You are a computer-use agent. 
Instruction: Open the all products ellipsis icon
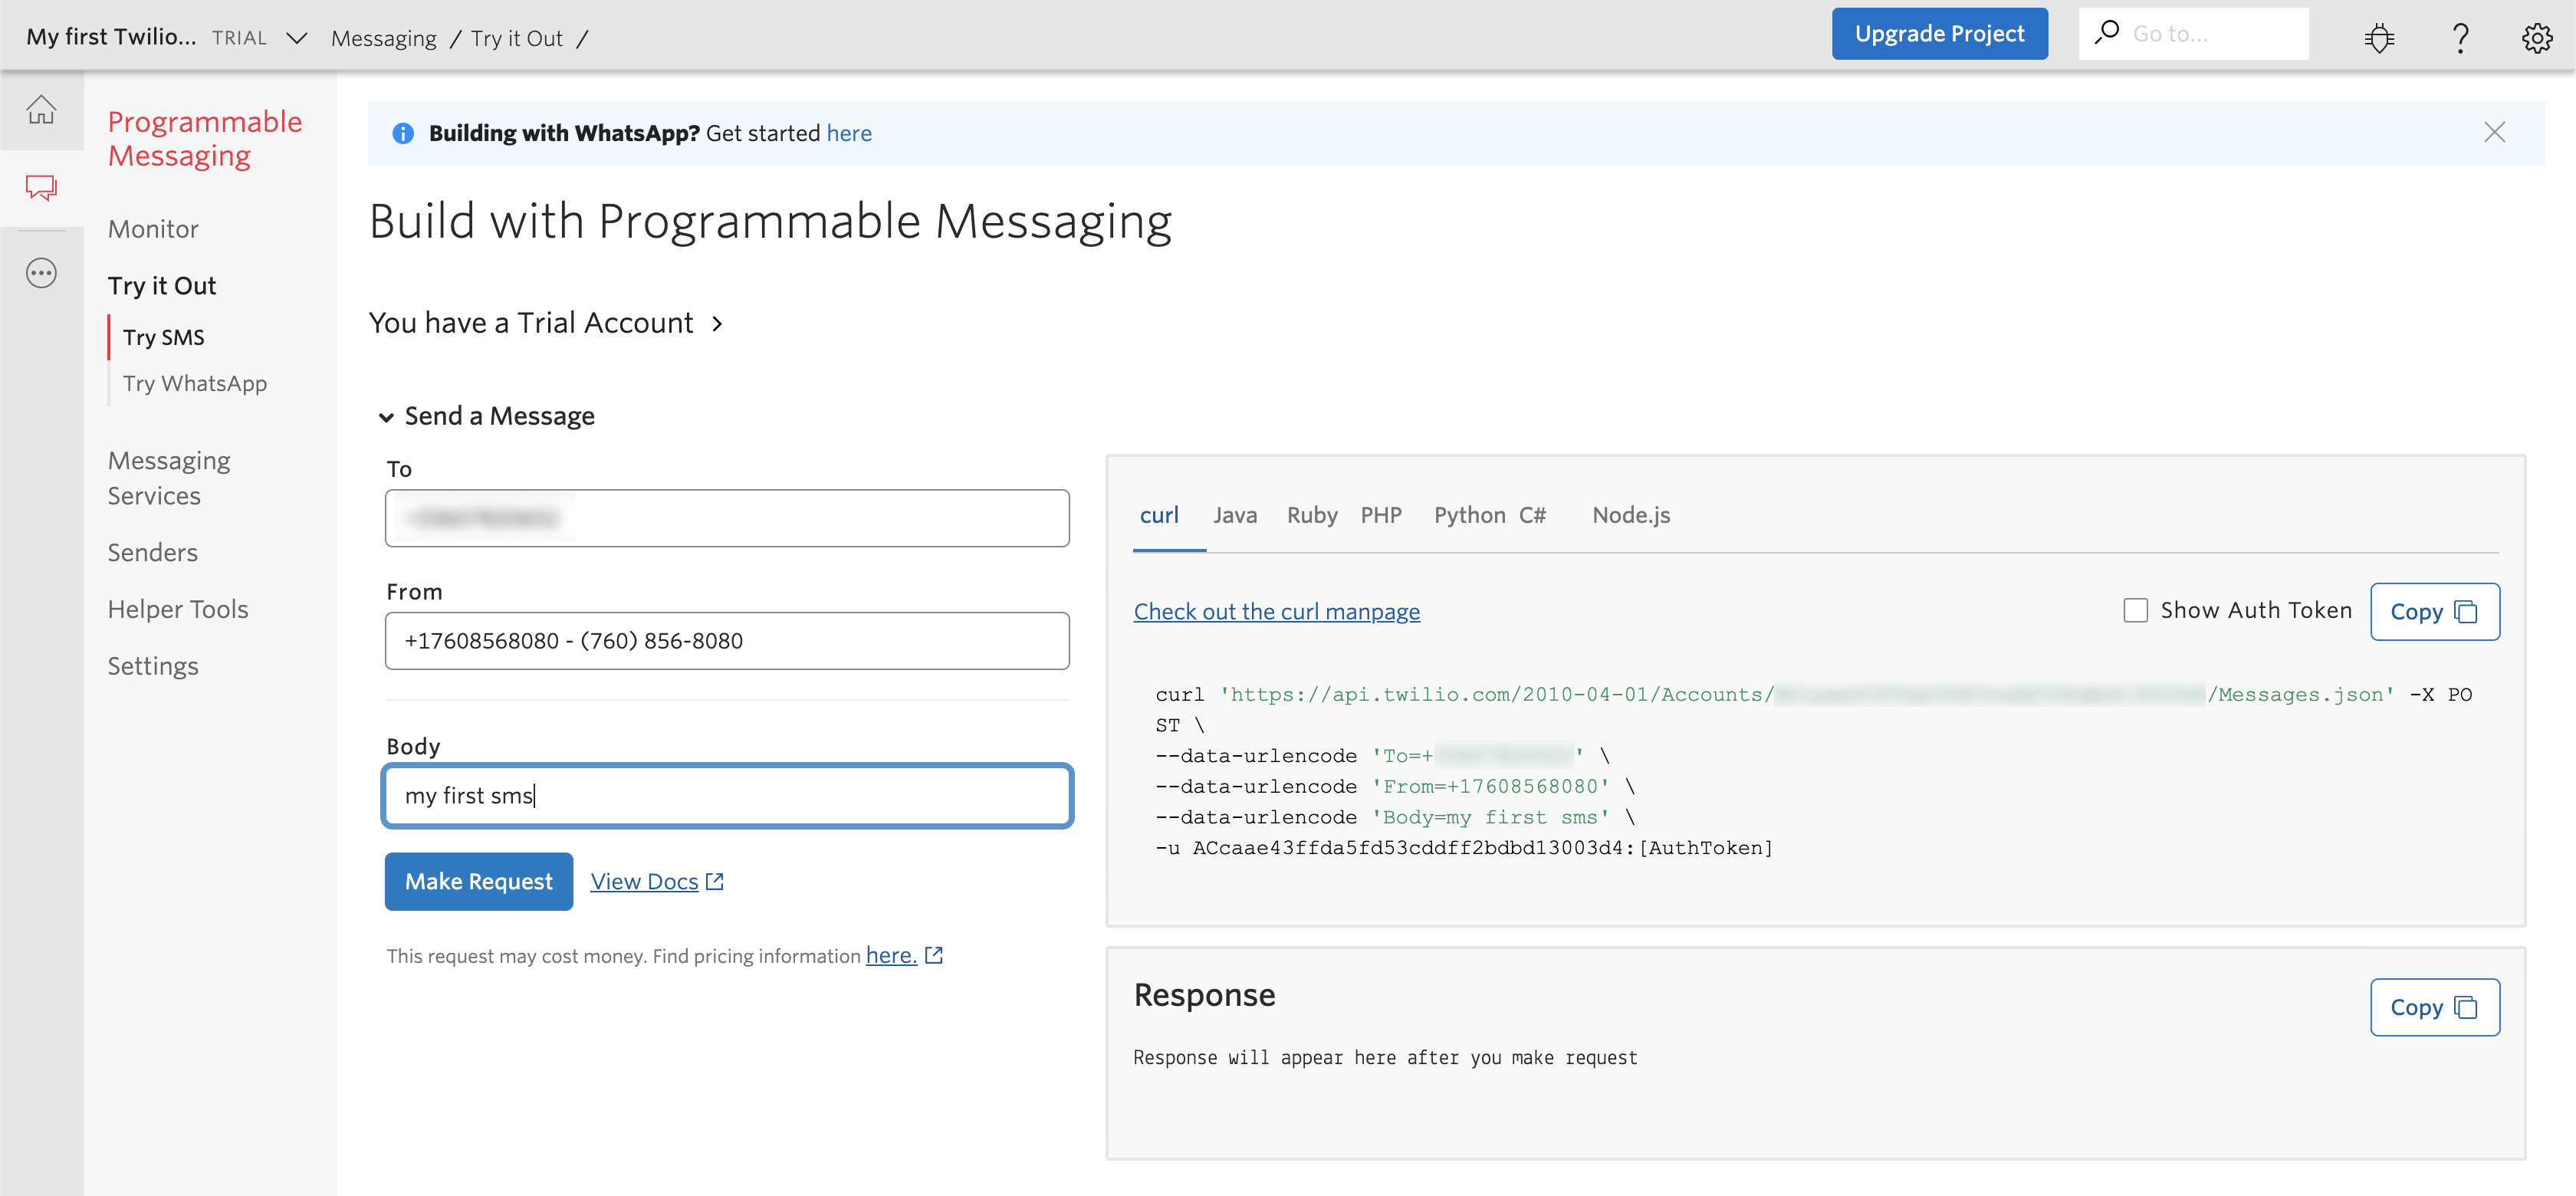[41, 273]
